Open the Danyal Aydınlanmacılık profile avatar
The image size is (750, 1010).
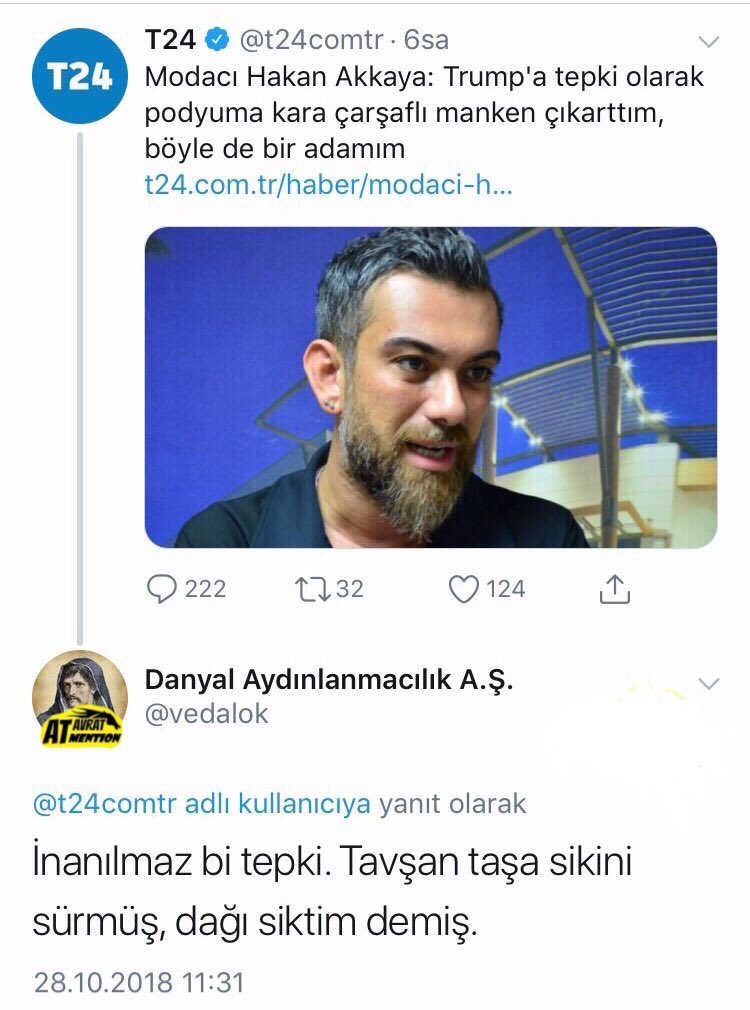[80, 698]
